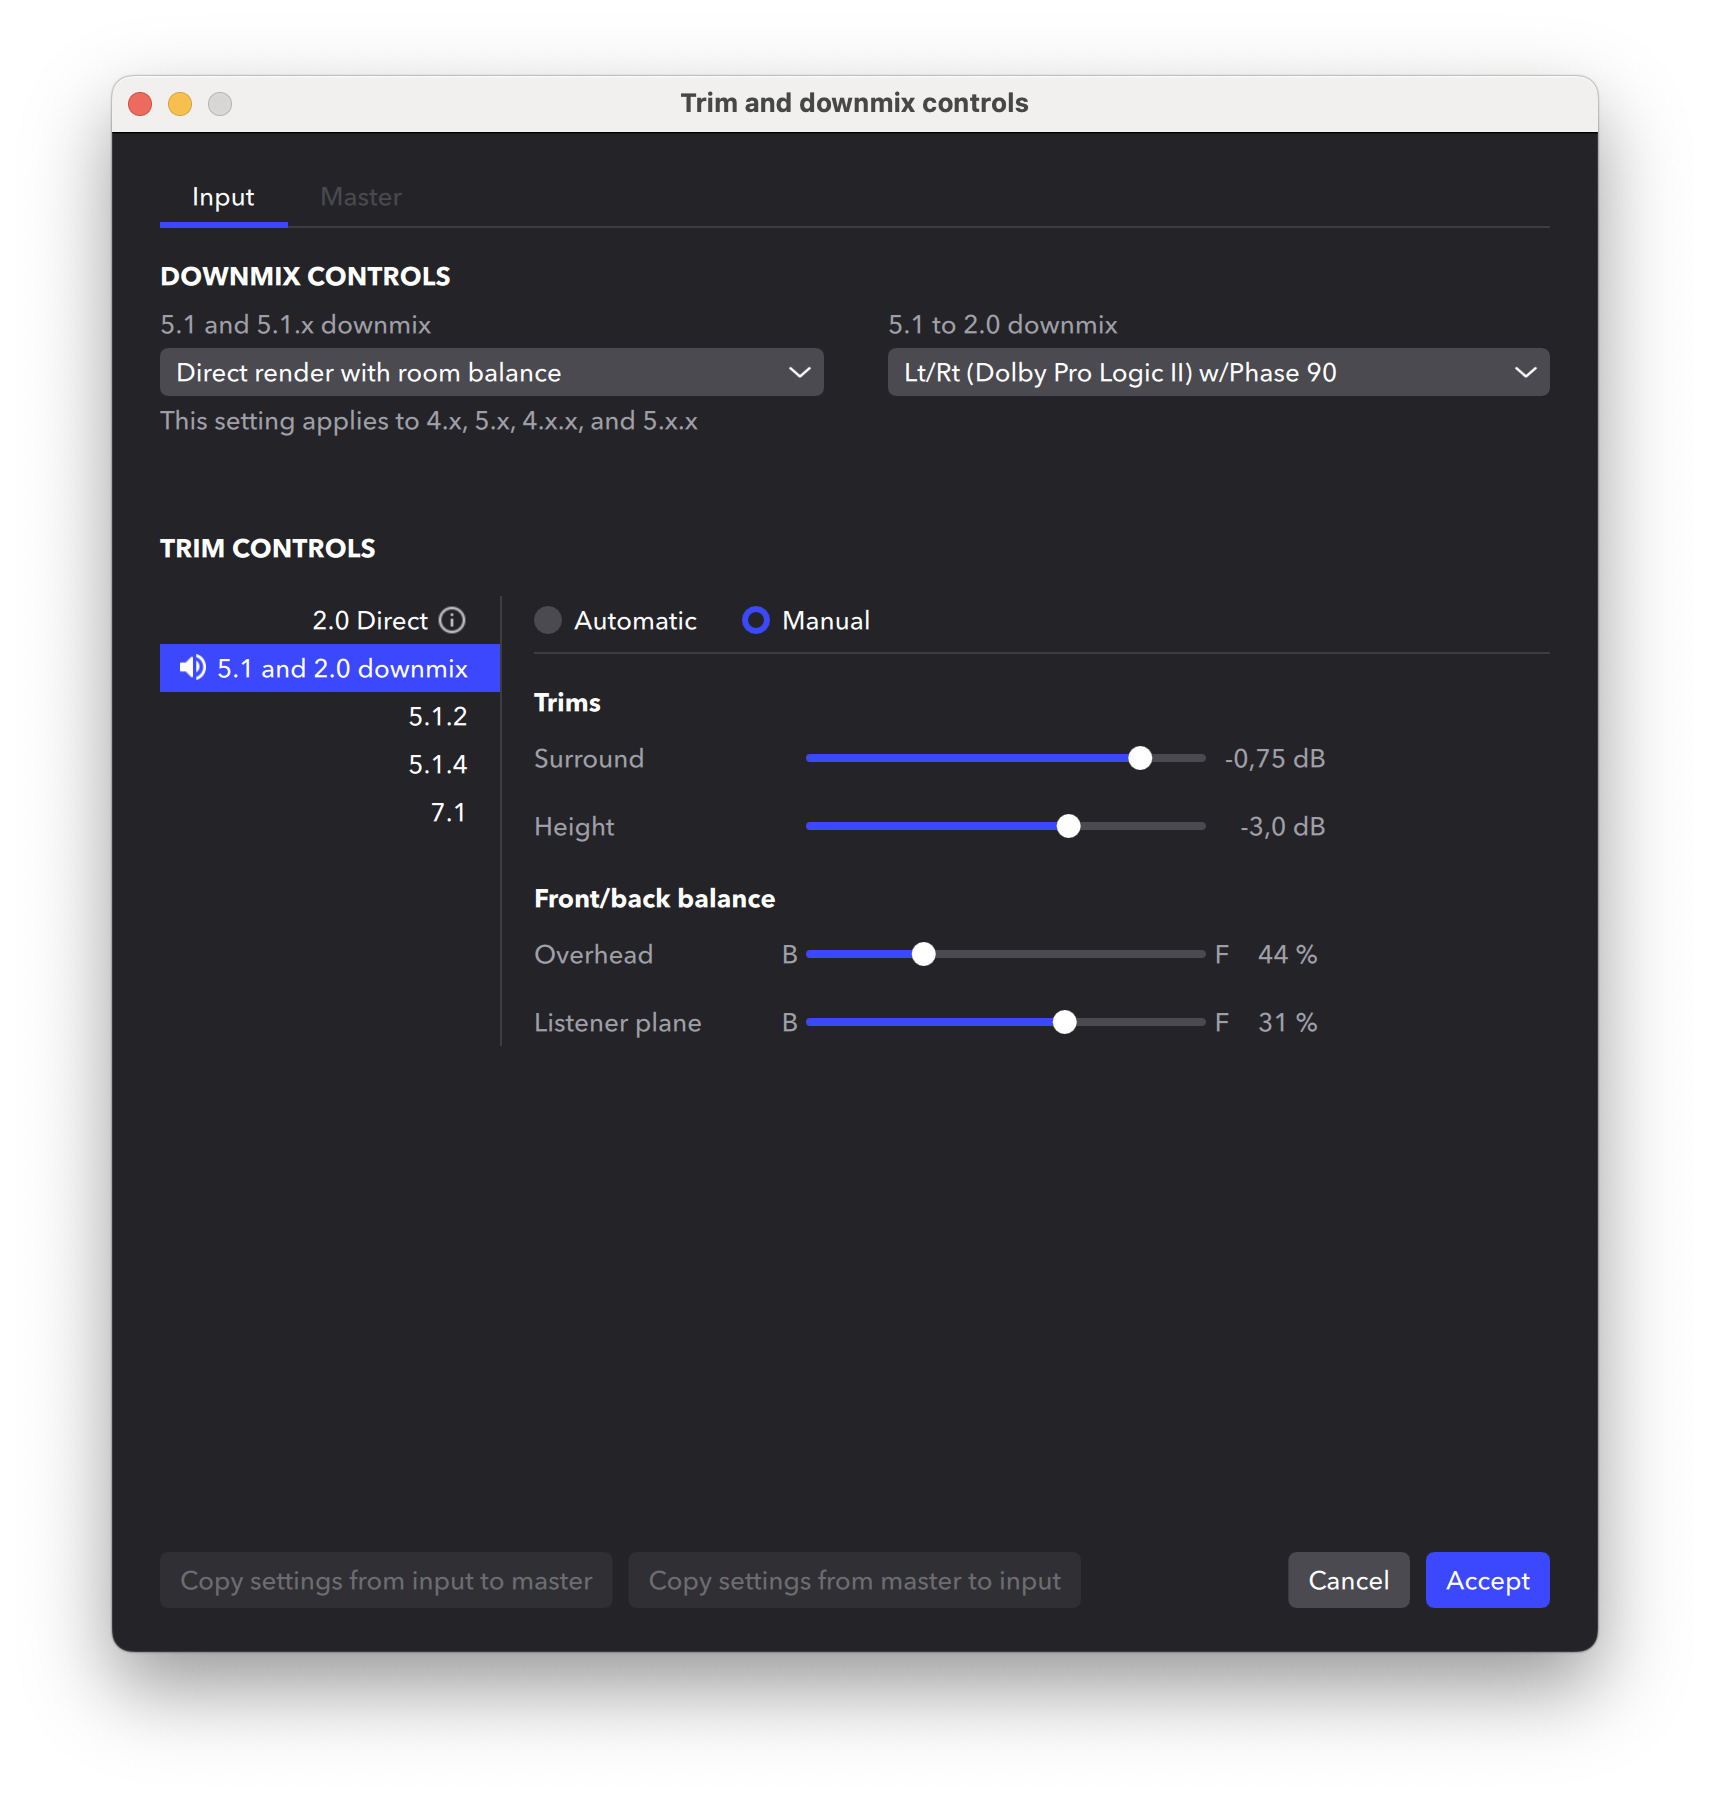Switch to the Master tab
The width and height of the screenshot is (1710, 1800).
coord(360,196)
